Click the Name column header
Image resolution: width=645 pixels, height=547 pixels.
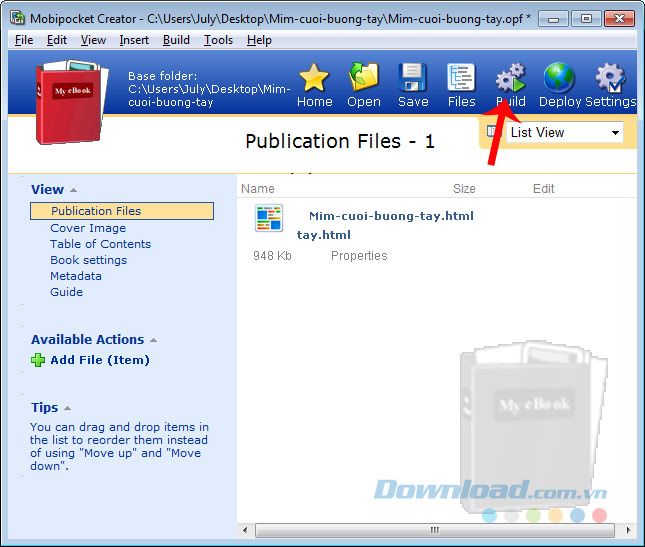(258, 189)
